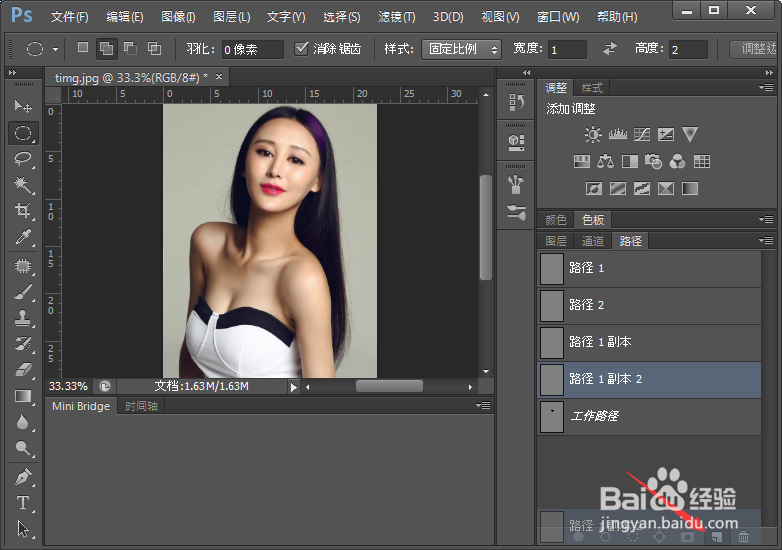Open the collapsed Brush Presets panel icon

(x=516, y=212)
